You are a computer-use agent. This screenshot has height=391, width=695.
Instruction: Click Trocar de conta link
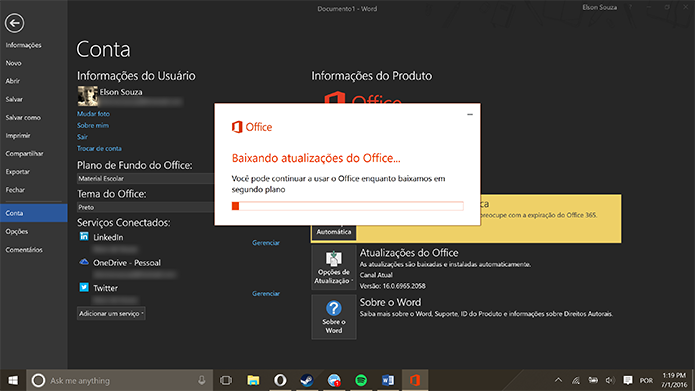pos(99,149)
